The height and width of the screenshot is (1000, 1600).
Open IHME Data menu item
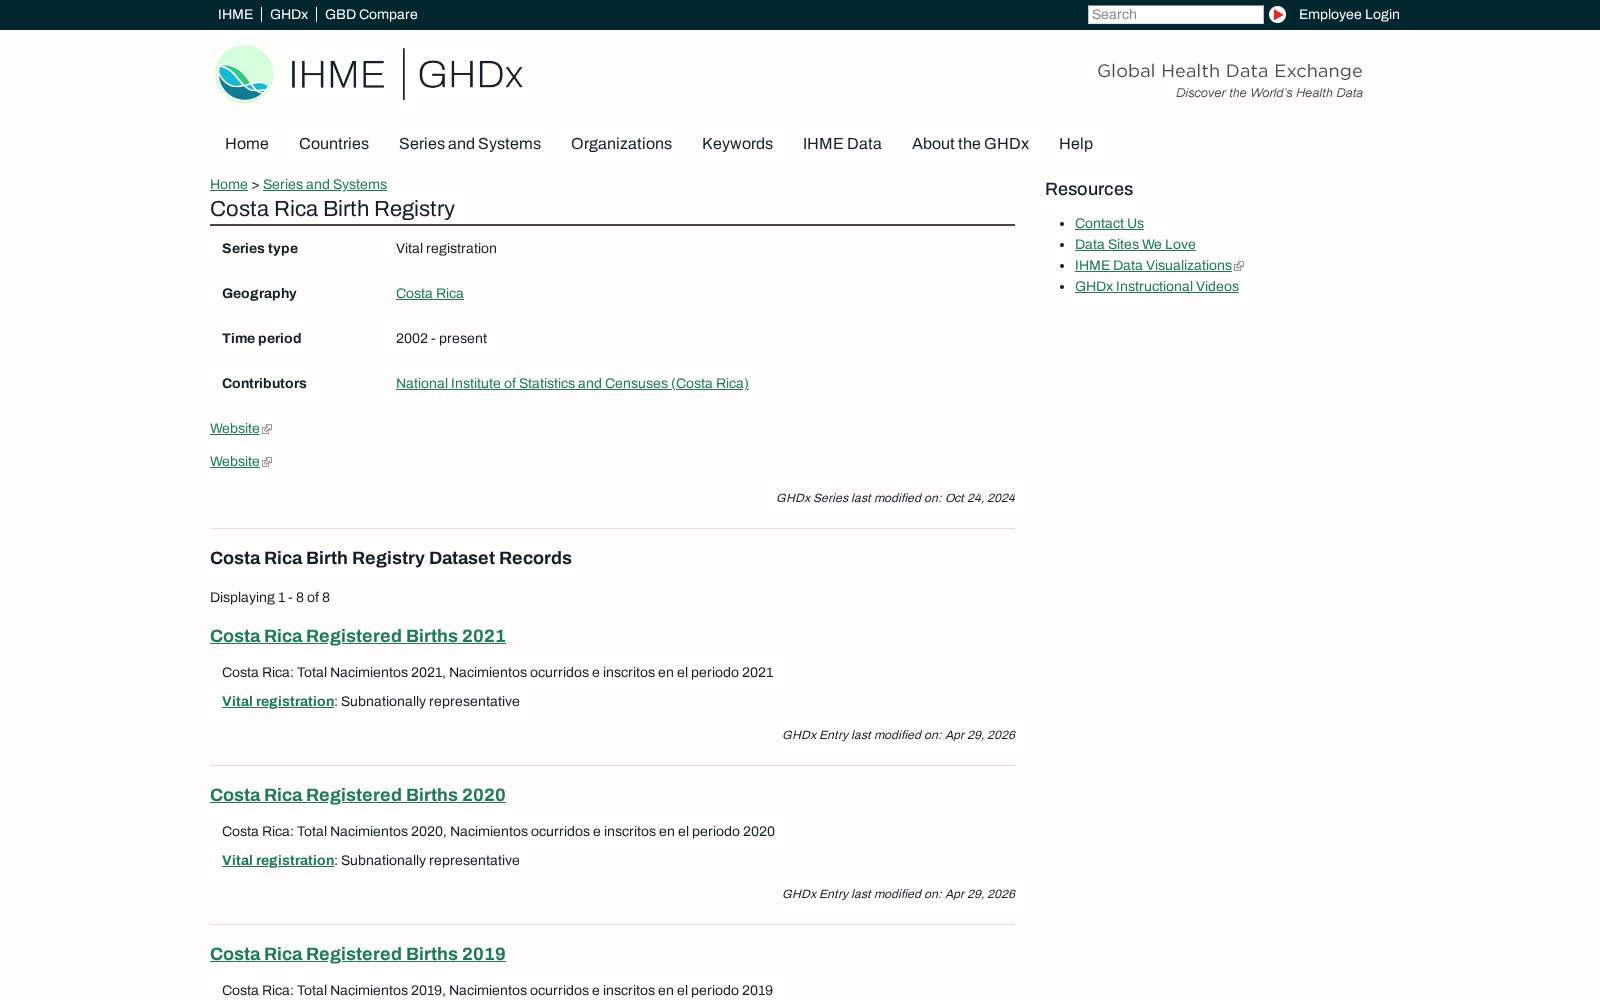842,144
